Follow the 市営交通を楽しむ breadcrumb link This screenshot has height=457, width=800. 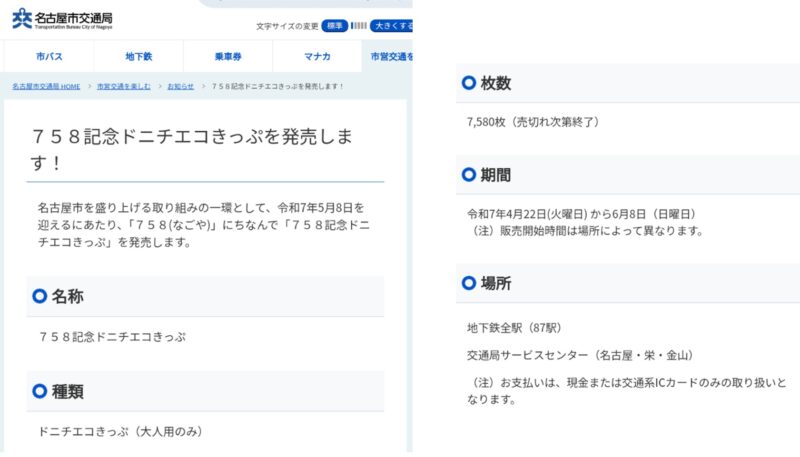click(x=124, y=86)
